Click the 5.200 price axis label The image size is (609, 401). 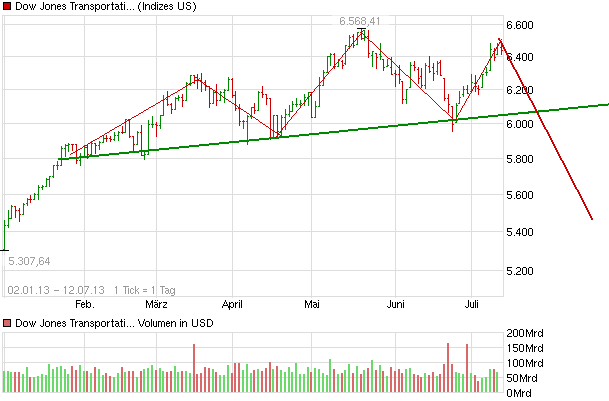coord(524,271)
